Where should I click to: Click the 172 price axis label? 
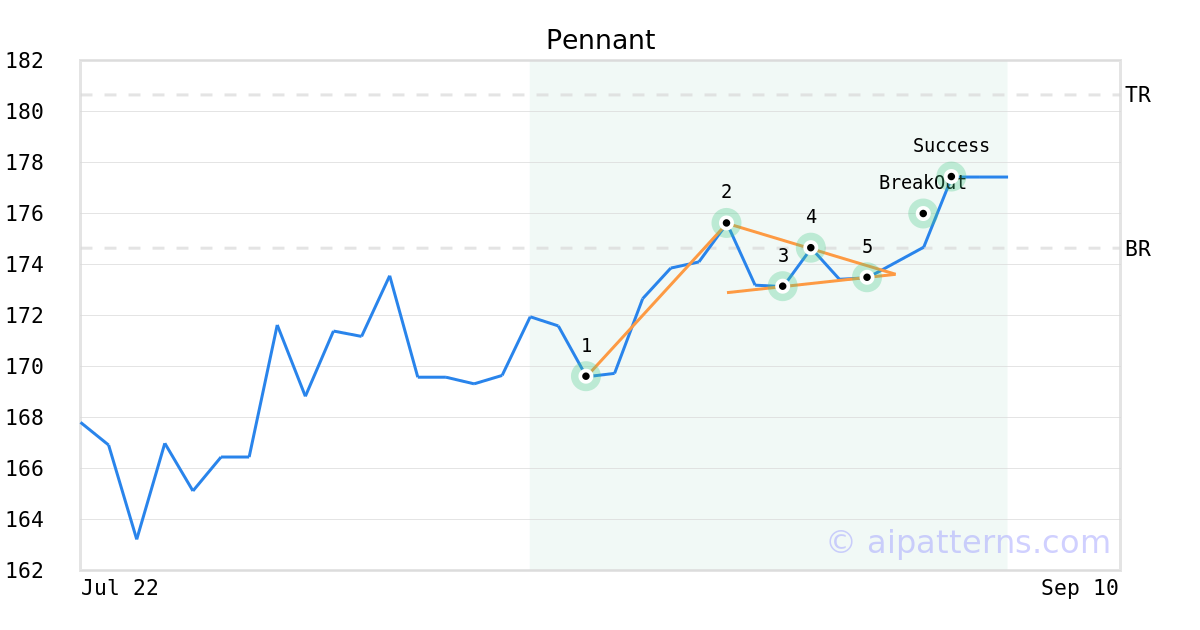click(x=25, y=316)
